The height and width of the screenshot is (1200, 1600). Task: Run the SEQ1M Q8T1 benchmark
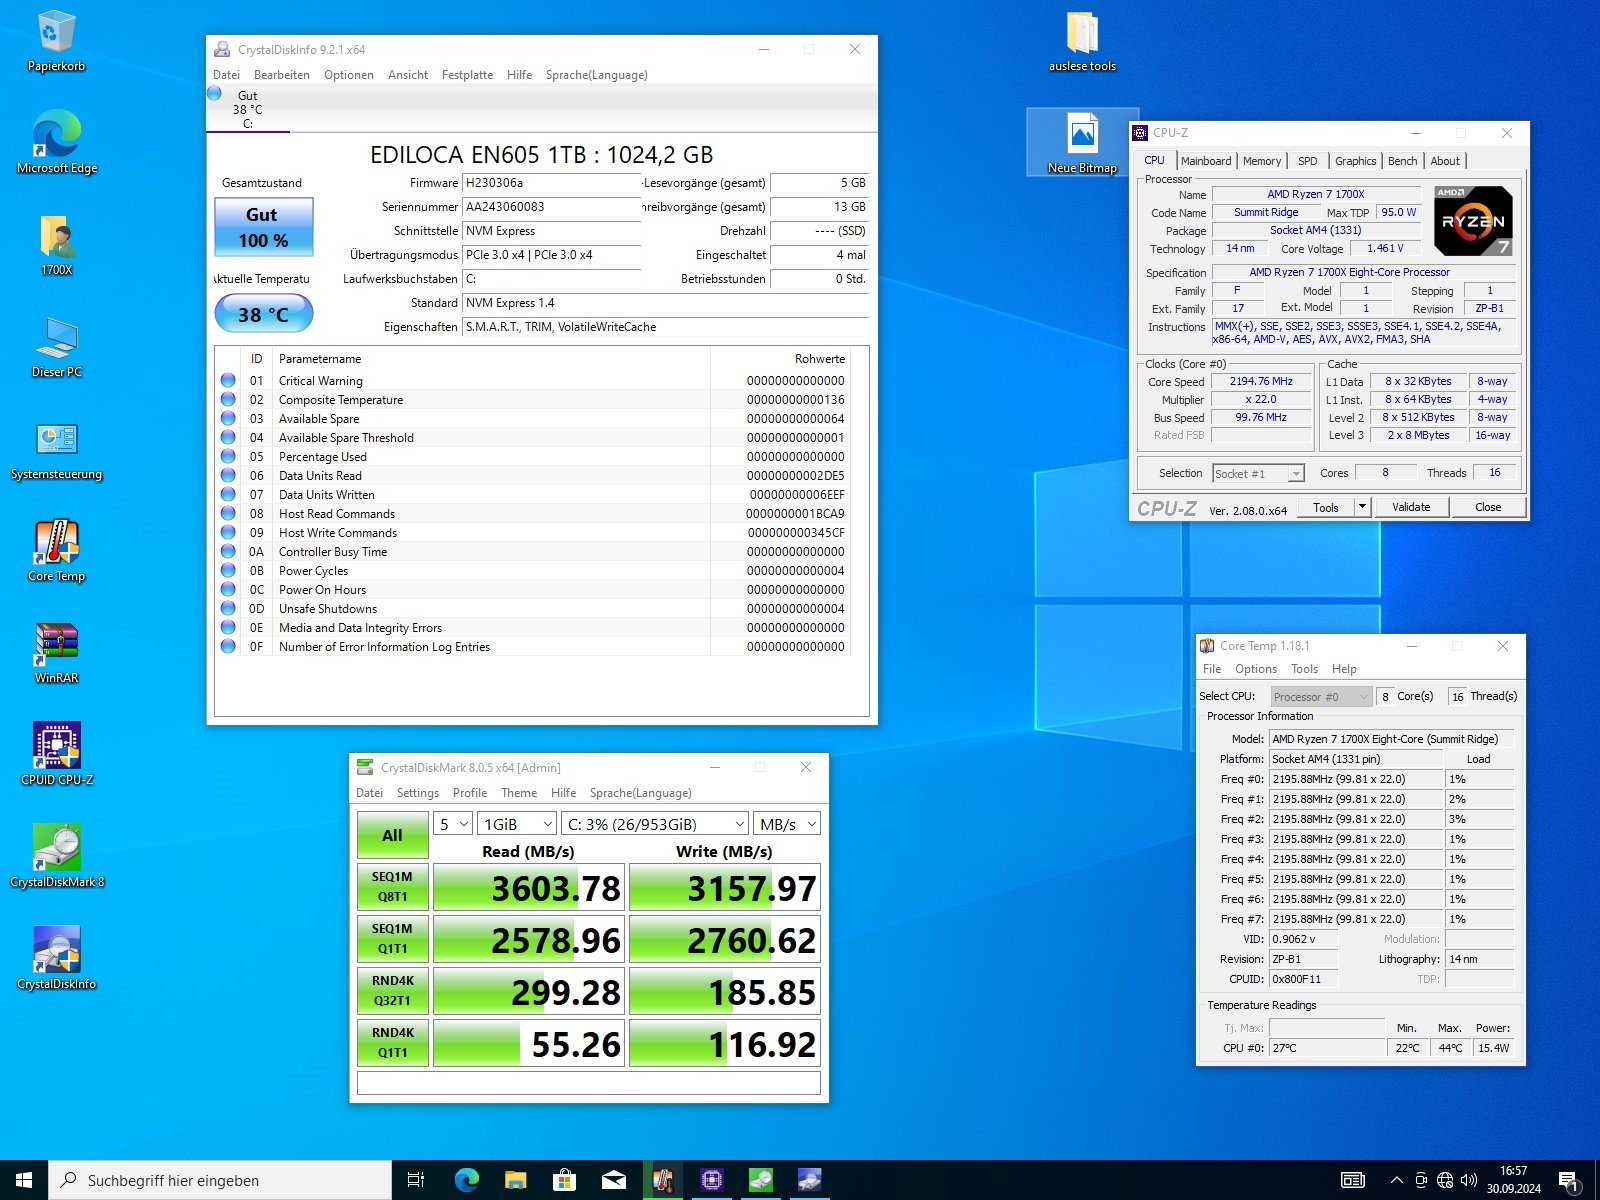click(392, 887)
